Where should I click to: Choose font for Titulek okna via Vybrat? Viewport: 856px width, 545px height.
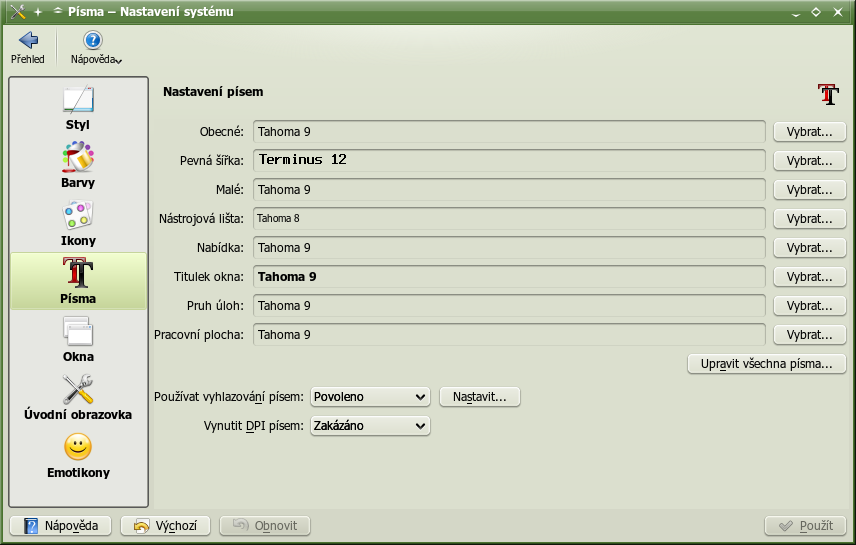[810, 277]
